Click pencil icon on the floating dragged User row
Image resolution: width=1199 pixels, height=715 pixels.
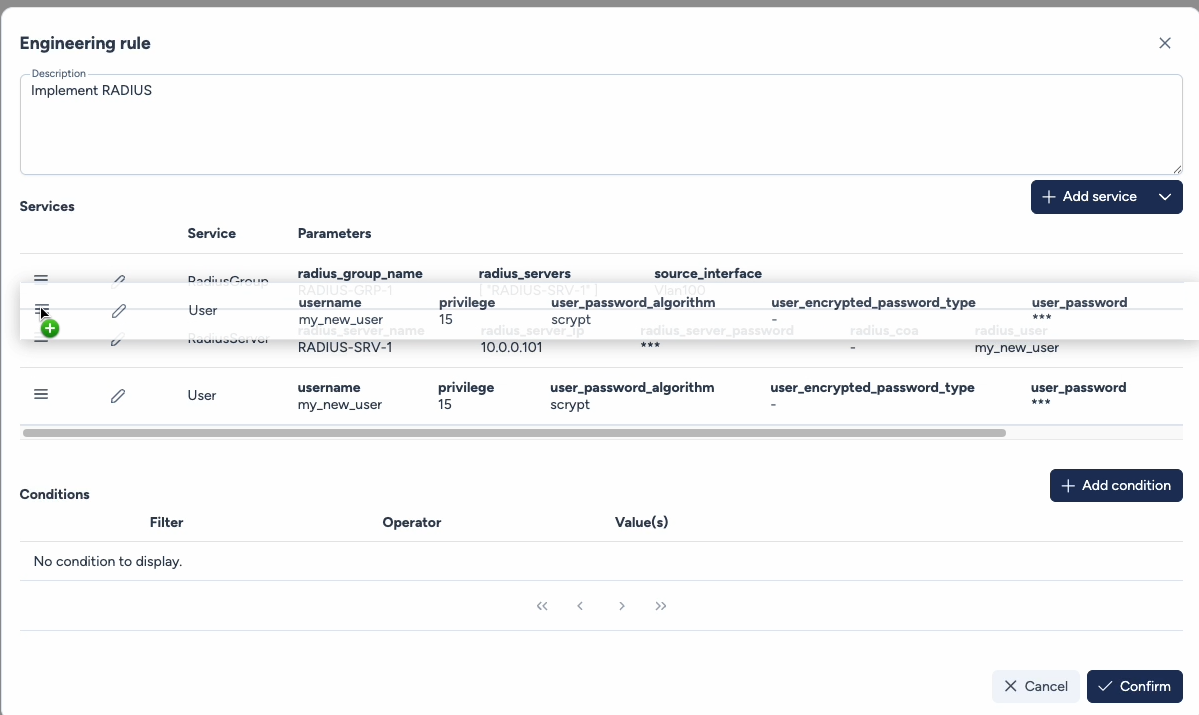tap(118, 311)
